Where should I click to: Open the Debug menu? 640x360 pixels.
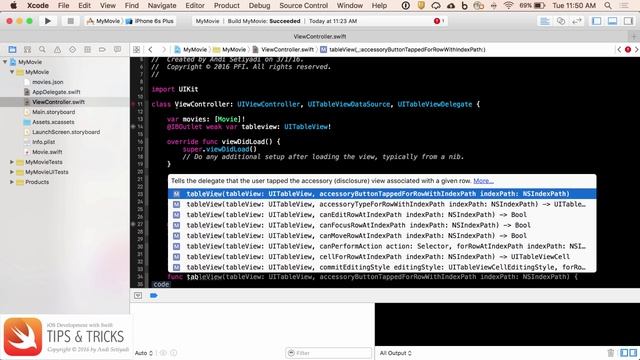pos(259,6)
